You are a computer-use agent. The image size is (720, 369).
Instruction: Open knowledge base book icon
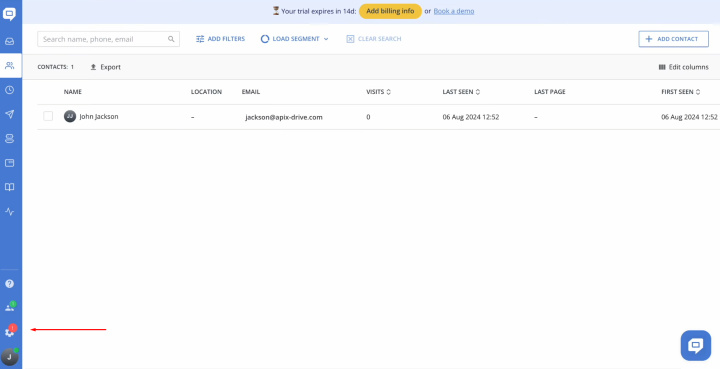(x=9, y=187)
